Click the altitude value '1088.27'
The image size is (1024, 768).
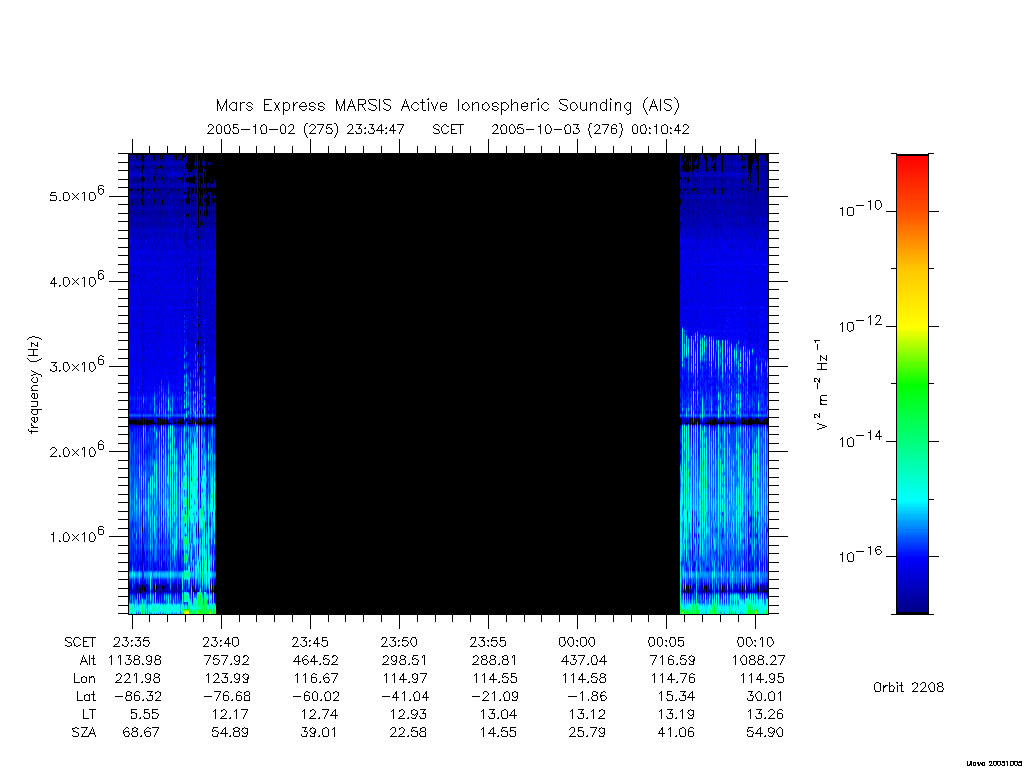click(x=758, y=660)
